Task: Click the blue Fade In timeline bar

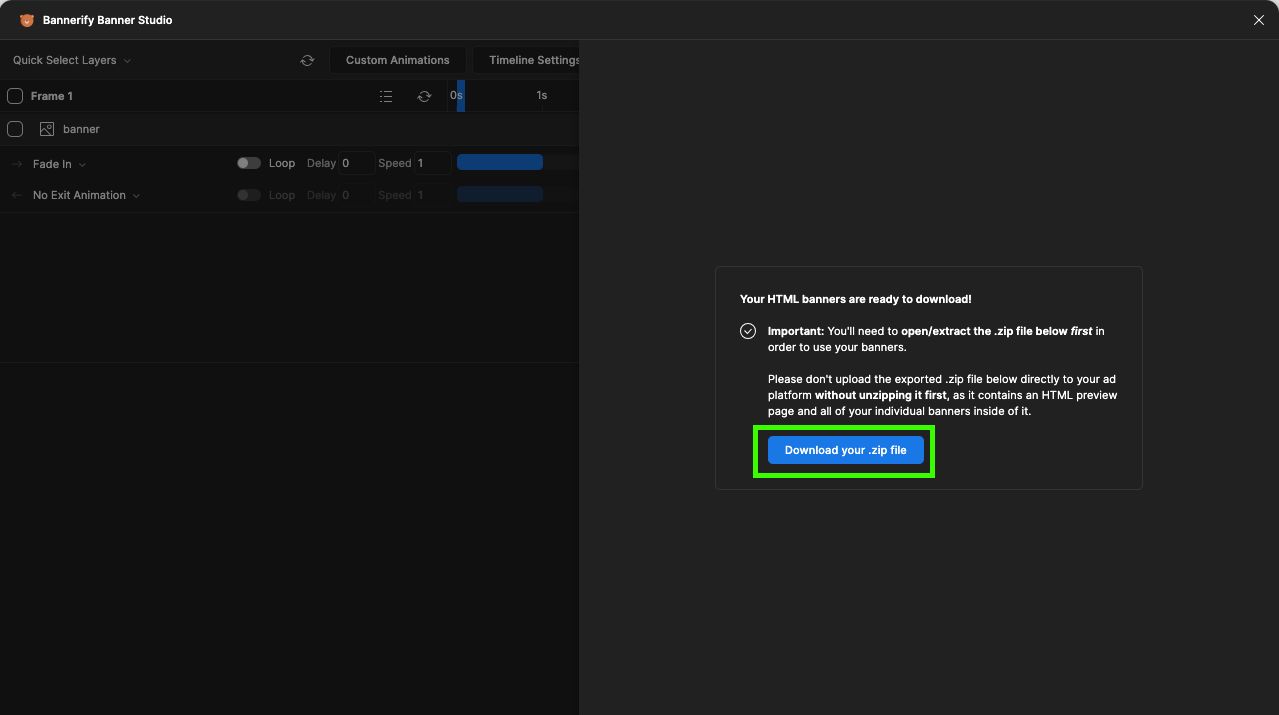Action: 500,162
